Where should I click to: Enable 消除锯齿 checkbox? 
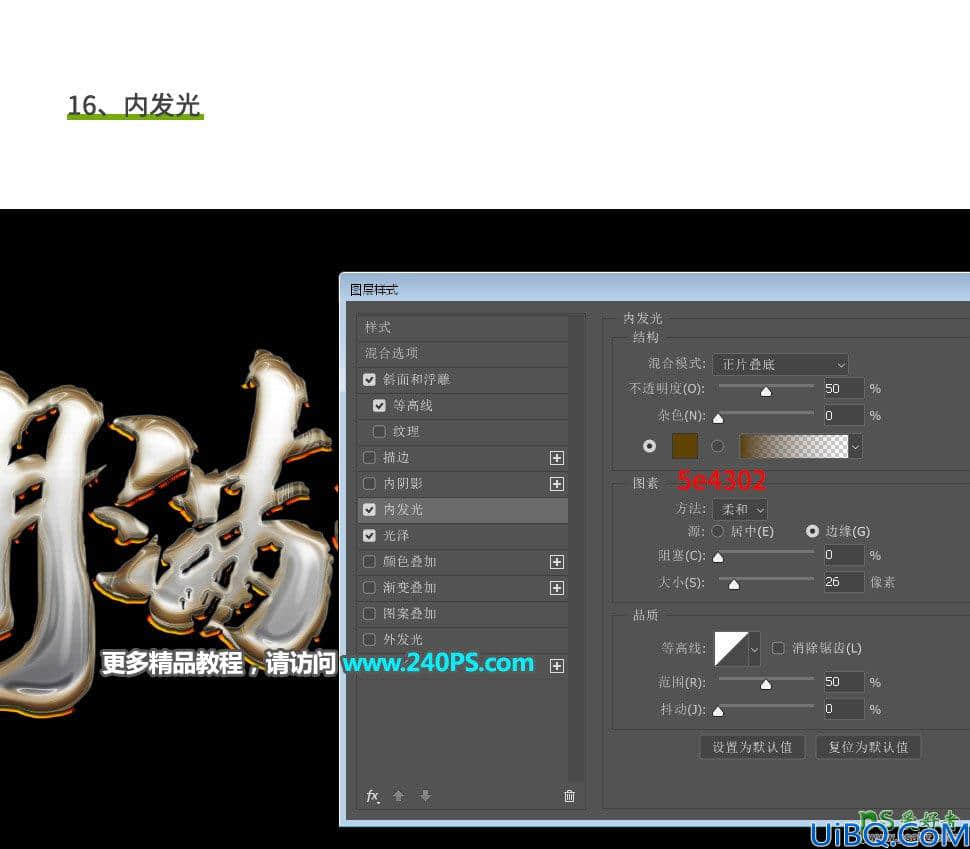(x=778, y=648)
